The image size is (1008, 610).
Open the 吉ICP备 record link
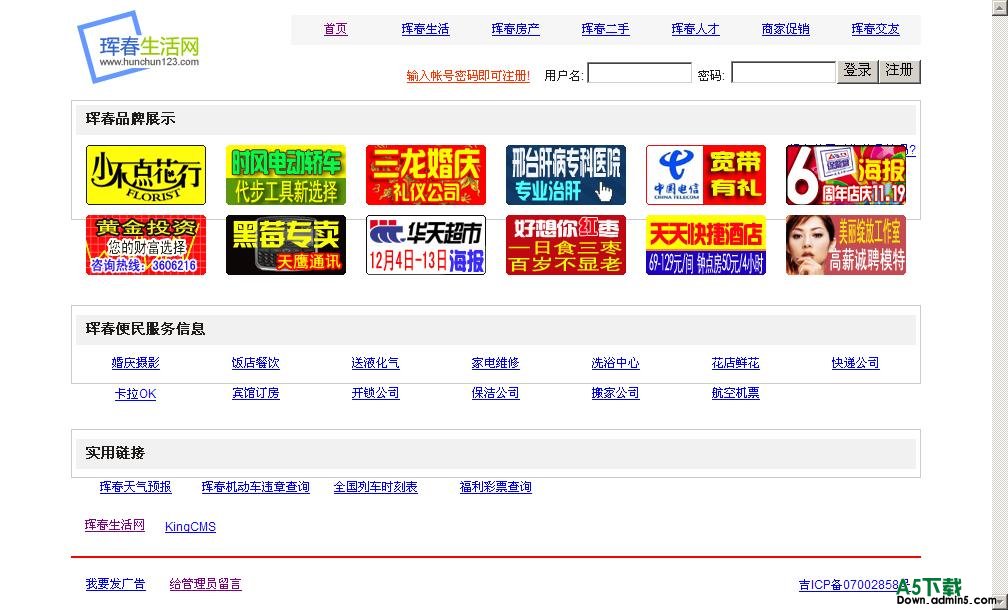(854, 585)
